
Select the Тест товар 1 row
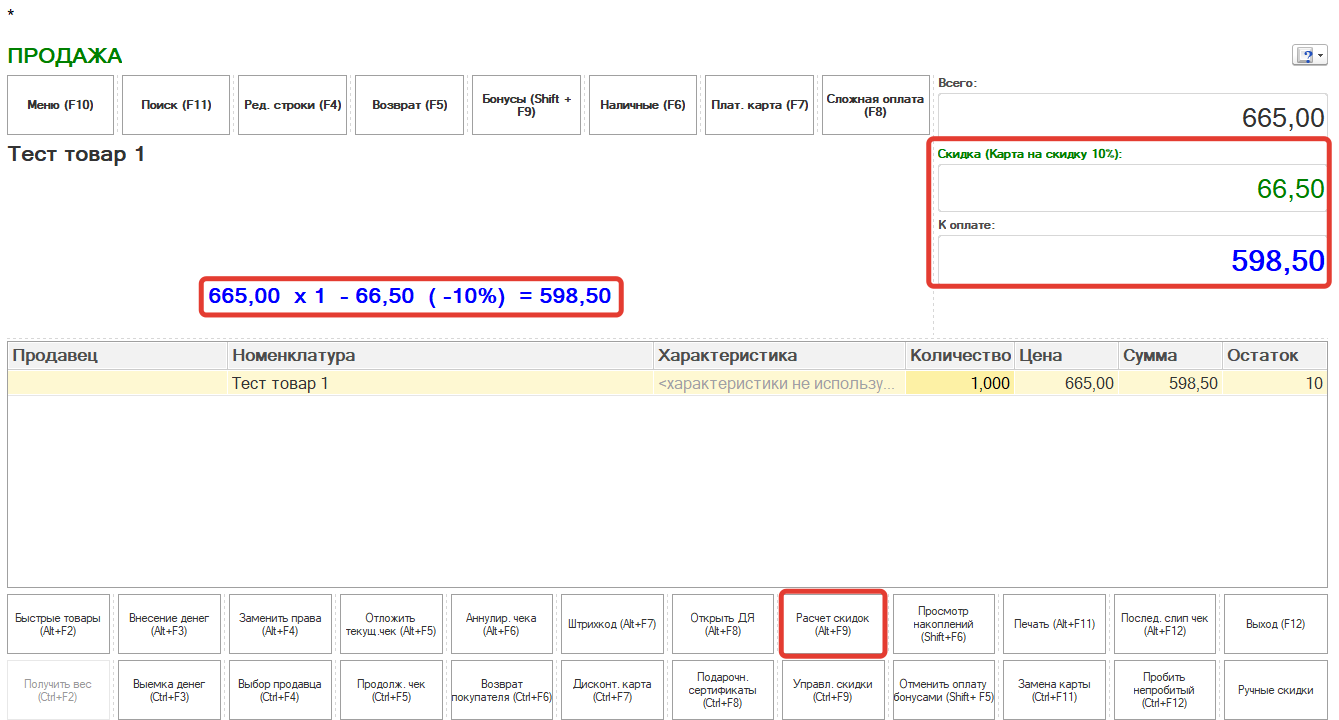click(440, 384)
